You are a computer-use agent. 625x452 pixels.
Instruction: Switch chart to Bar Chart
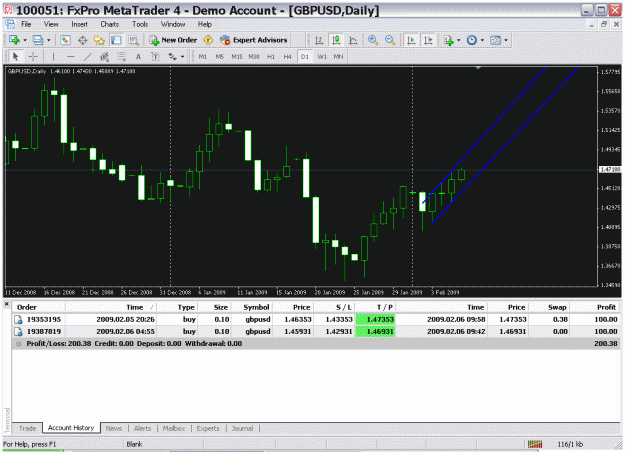319,40
